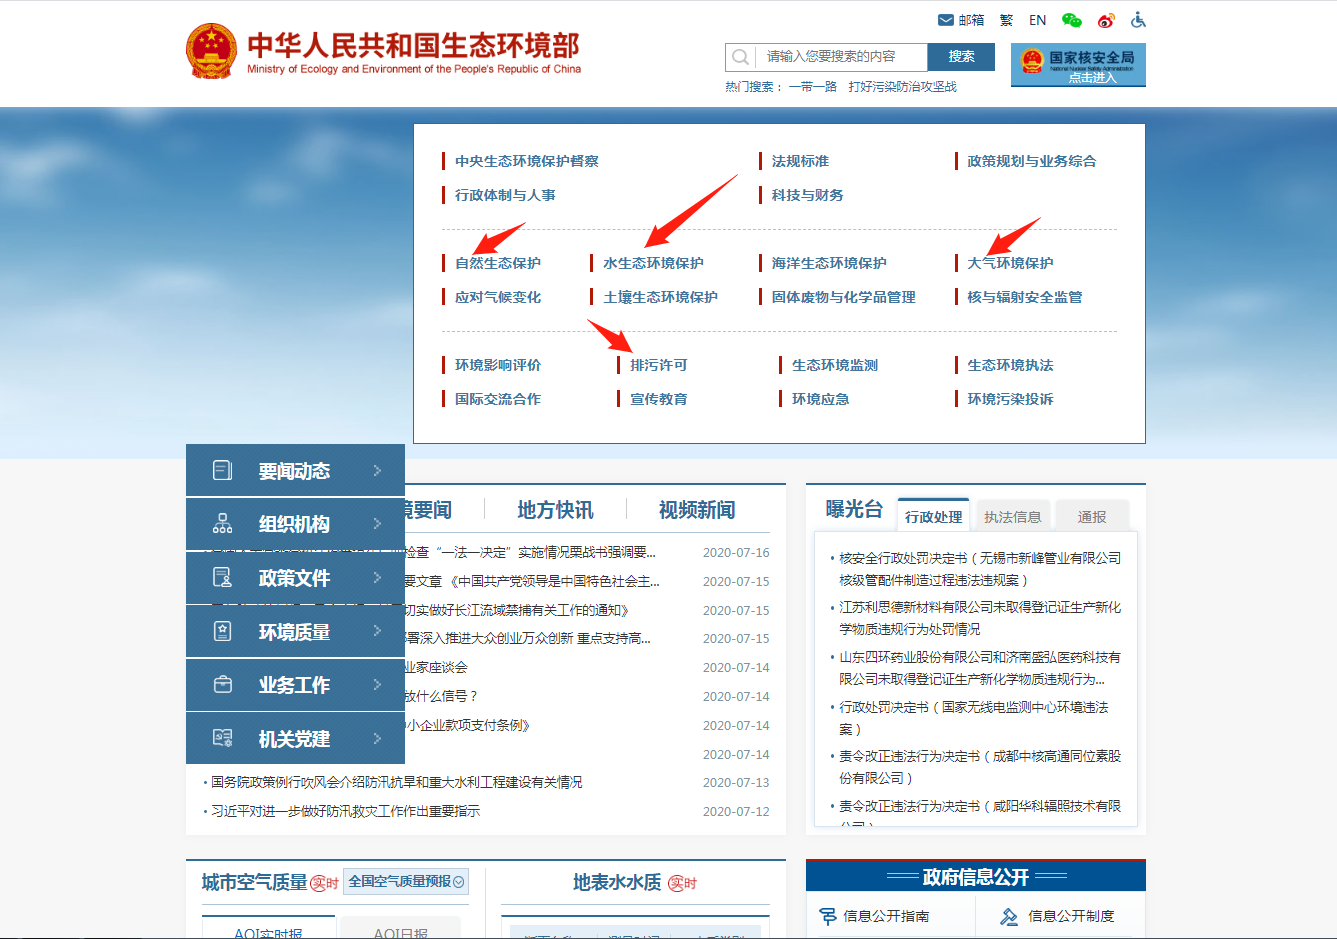Click the Weibo icon in header
Screen dimensions: 1337x939
pyautogui.click(x=1106, y=20)
